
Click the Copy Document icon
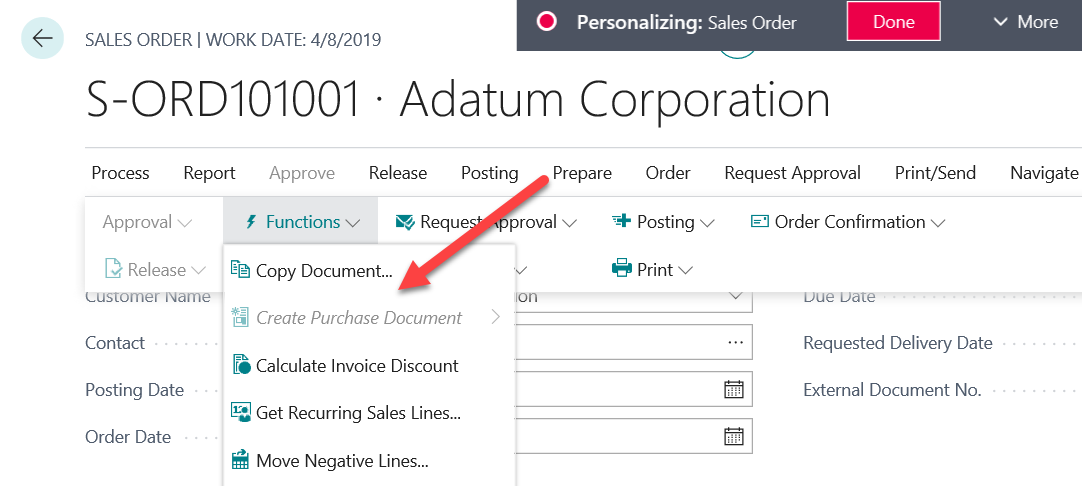click(x=240, y=270)
